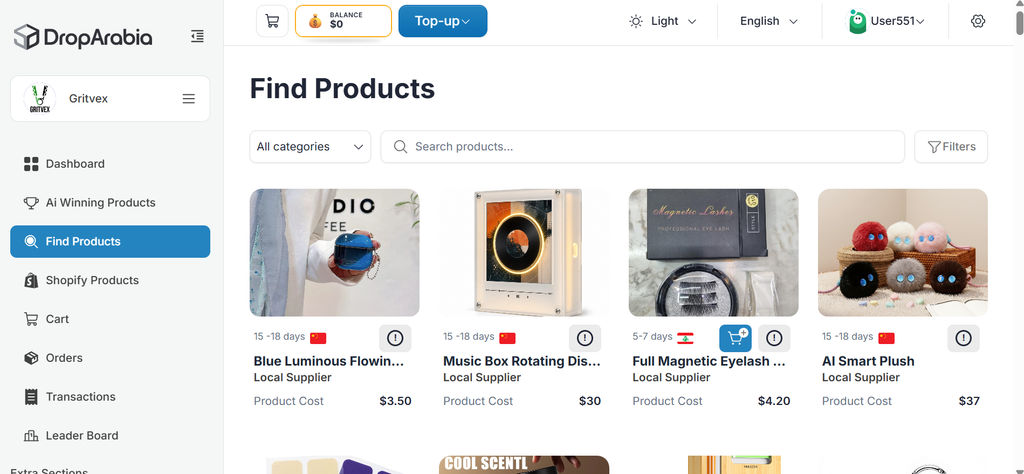Go to Dashboard in sidebar
This screenshot has width=1024, height=474.
pyautogui.click(x=110, y=164)
